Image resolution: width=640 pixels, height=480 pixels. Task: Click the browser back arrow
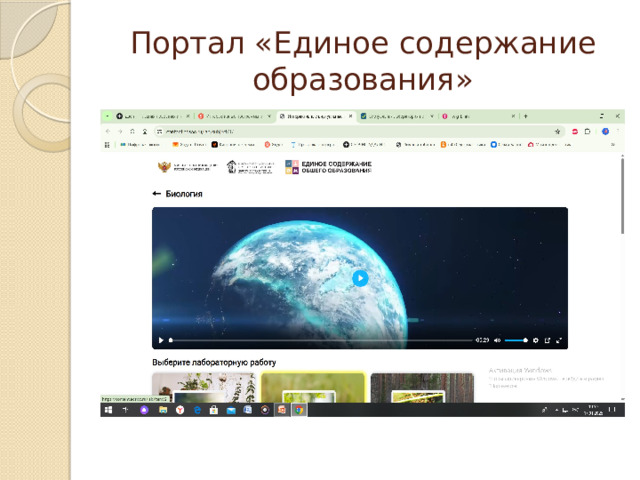coord(108,131)
